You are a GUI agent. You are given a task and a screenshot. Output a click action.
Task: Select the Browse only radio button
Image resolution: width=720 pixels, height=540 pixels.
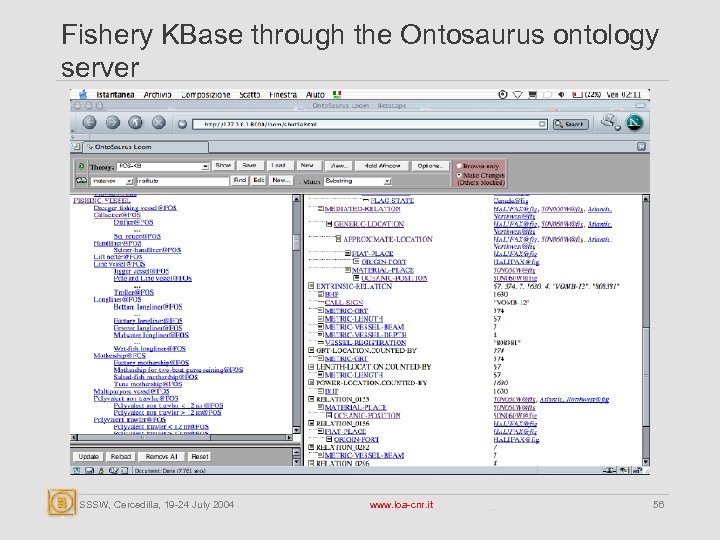pyautogui.click(x=459, y=165)
